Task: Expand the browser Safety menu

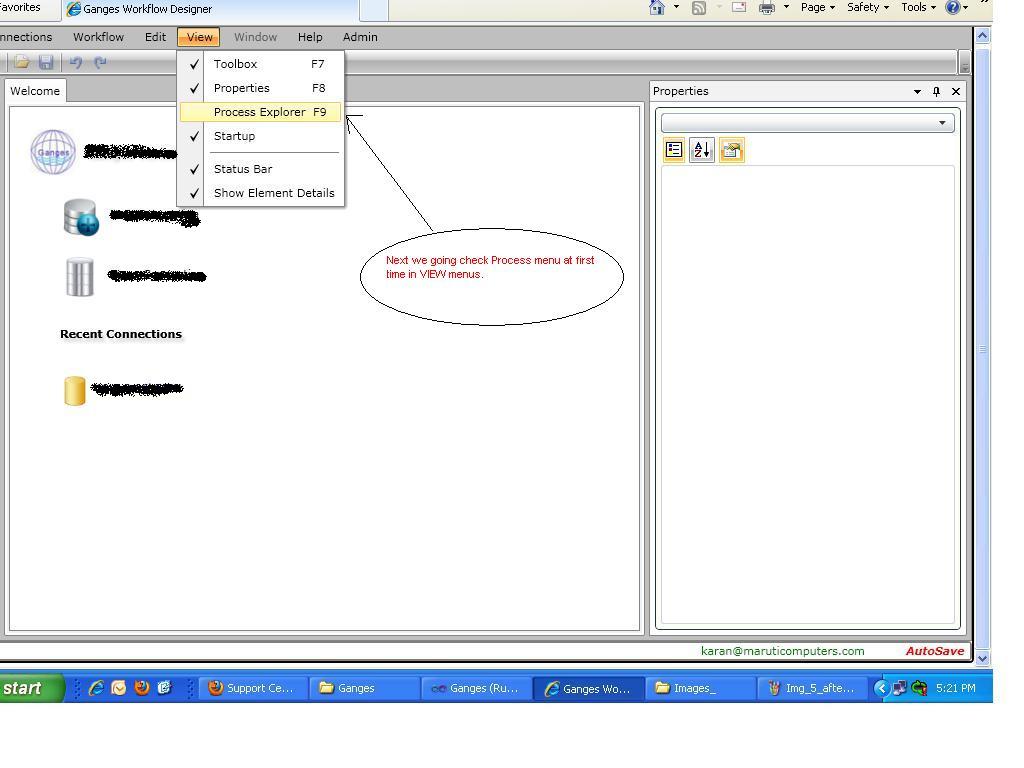Action: (868, 7)
